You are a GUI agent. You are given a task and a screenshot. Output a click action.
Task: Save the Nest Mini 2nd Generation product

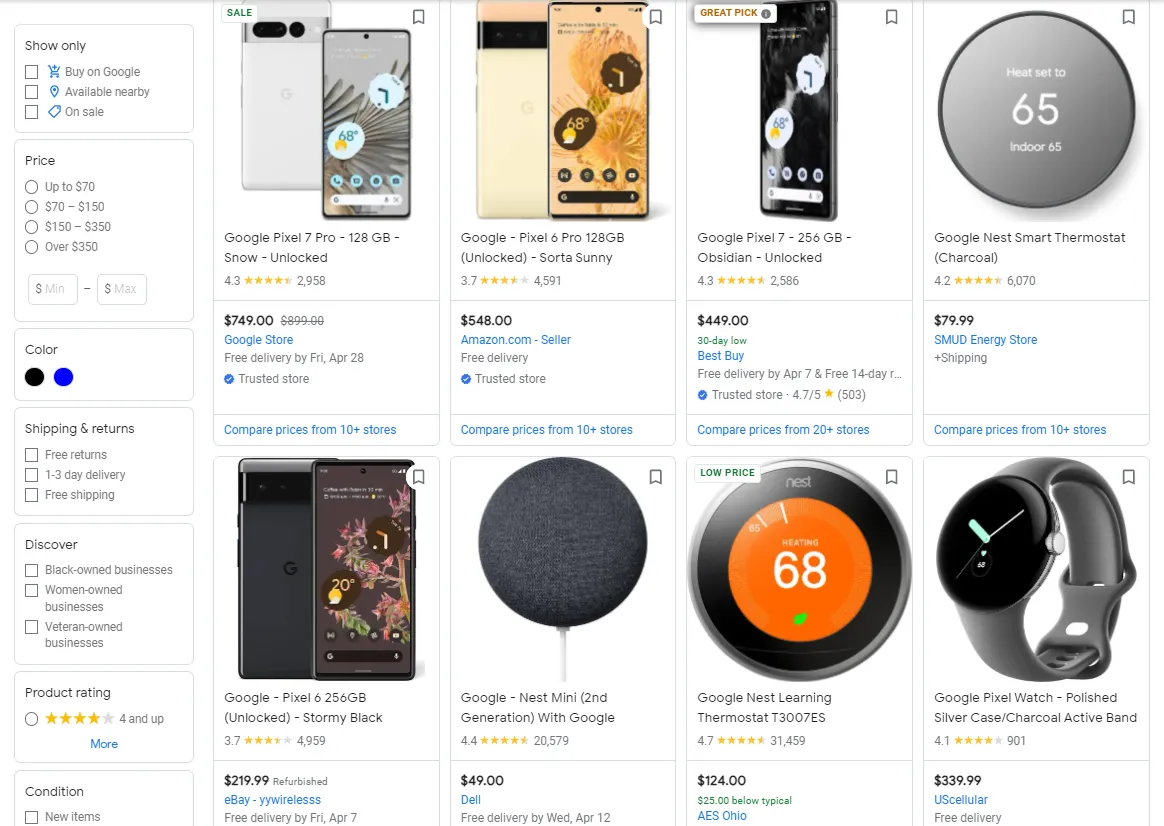(x=655, y=476)
